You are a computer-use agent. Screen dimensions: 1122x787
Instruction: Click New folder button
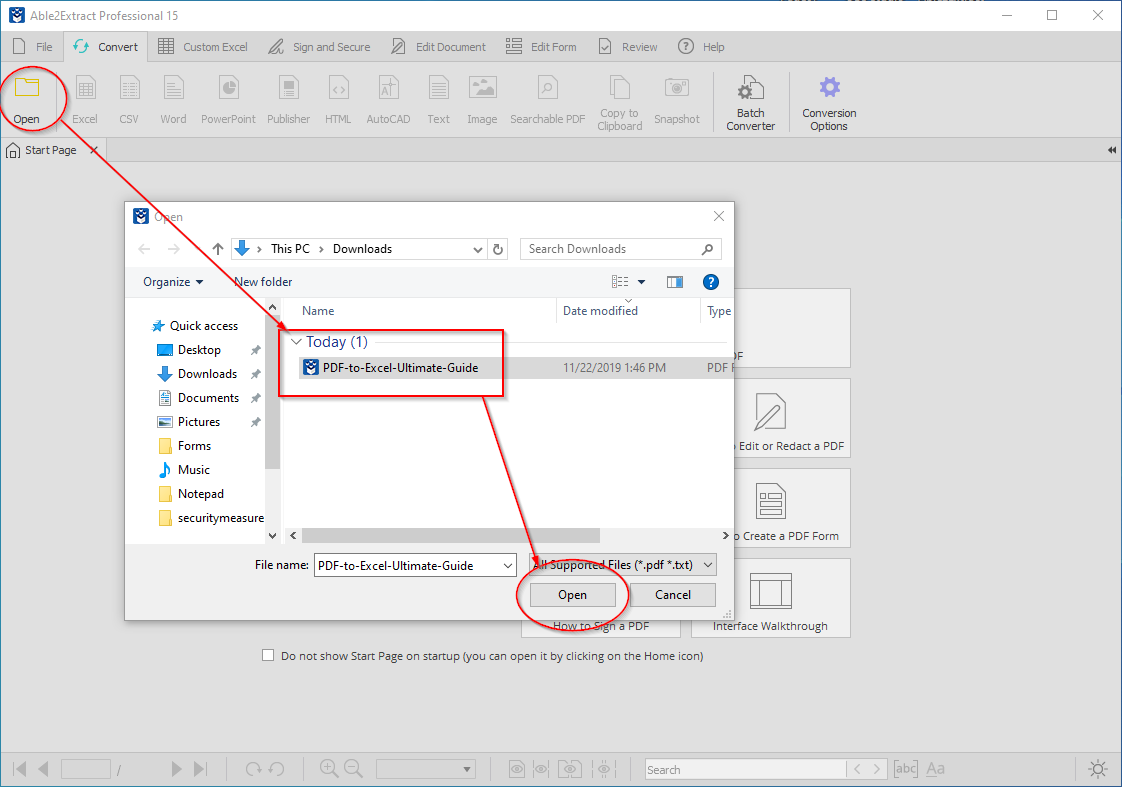(263, 282)
